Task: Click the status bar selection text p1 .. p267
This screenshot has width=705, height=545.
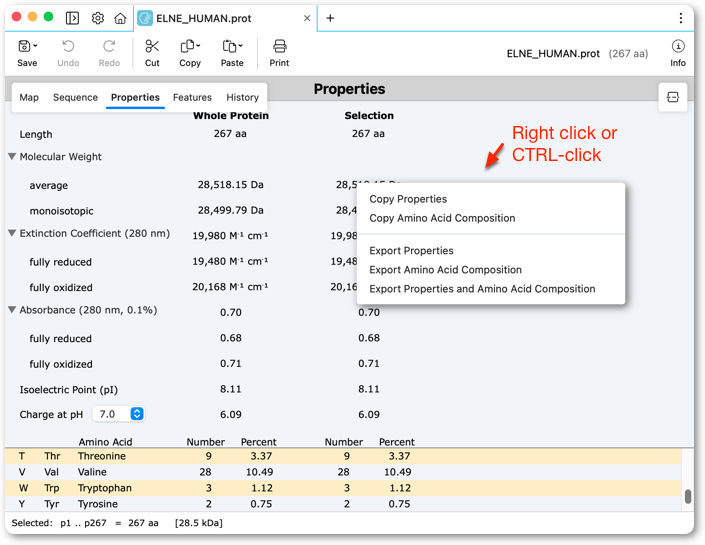Action: 83,523
